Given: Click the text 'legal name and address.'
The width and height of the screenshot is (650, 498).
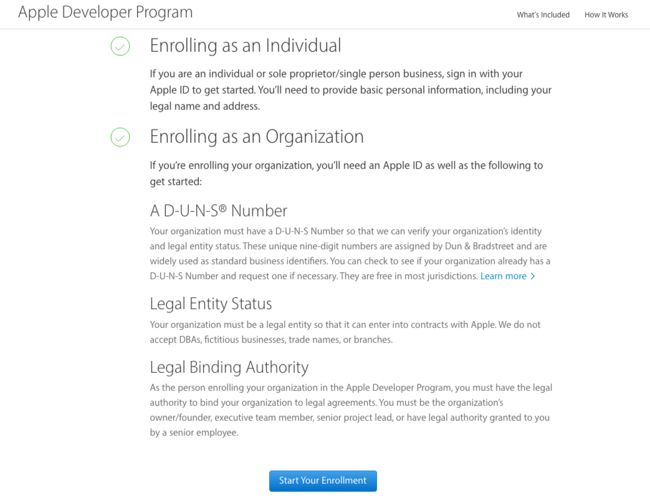Looking at the screenshot, I should [205, 106].
